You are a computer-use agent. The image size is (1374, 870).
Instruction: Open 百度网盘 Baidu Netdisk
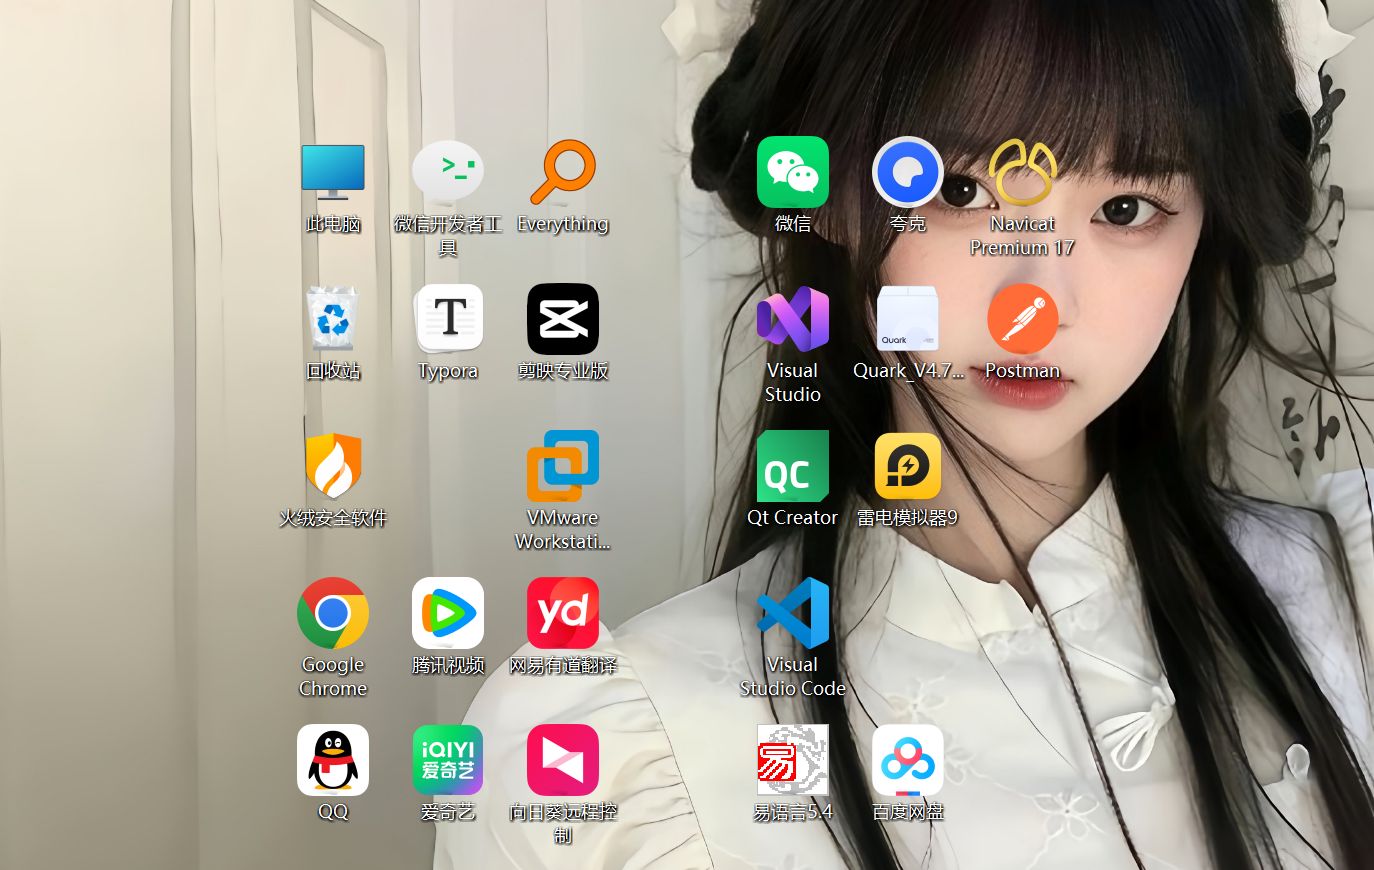tap(908, 760)
